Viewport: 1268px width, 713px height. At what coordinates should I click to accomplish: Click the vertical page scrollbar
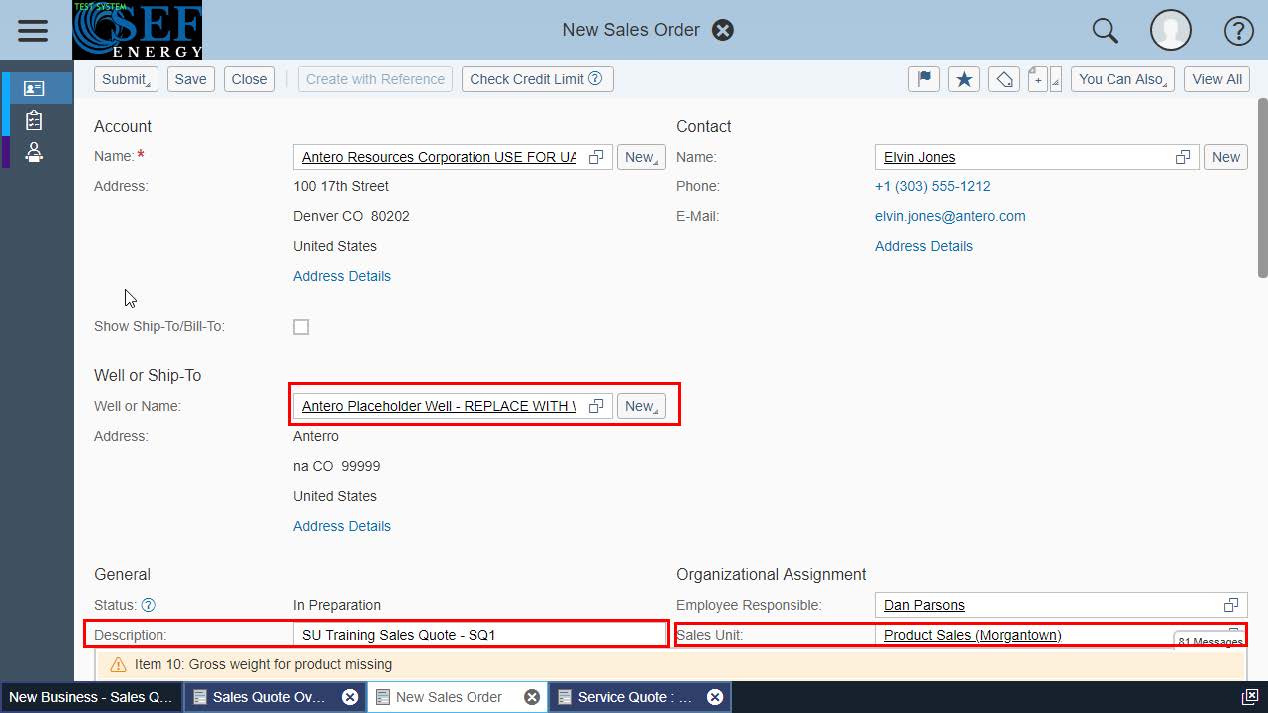[1261, 190]
